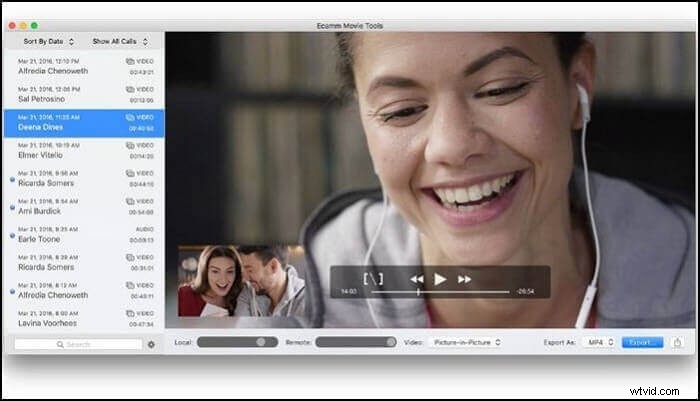This screenshot has width=700, height=401.
Task: Zoom the window with the green button
Action: coord(34,26)
